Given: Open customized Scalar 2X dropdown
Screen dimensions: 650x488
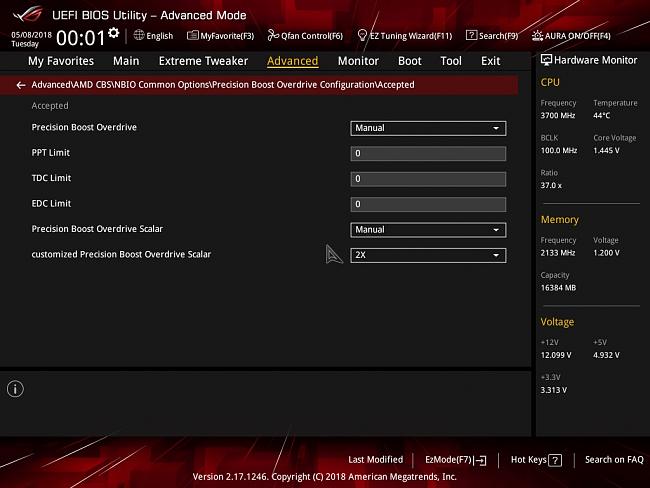Looking at the screenshot, I should pyautogui.click(x=428, y=255).
